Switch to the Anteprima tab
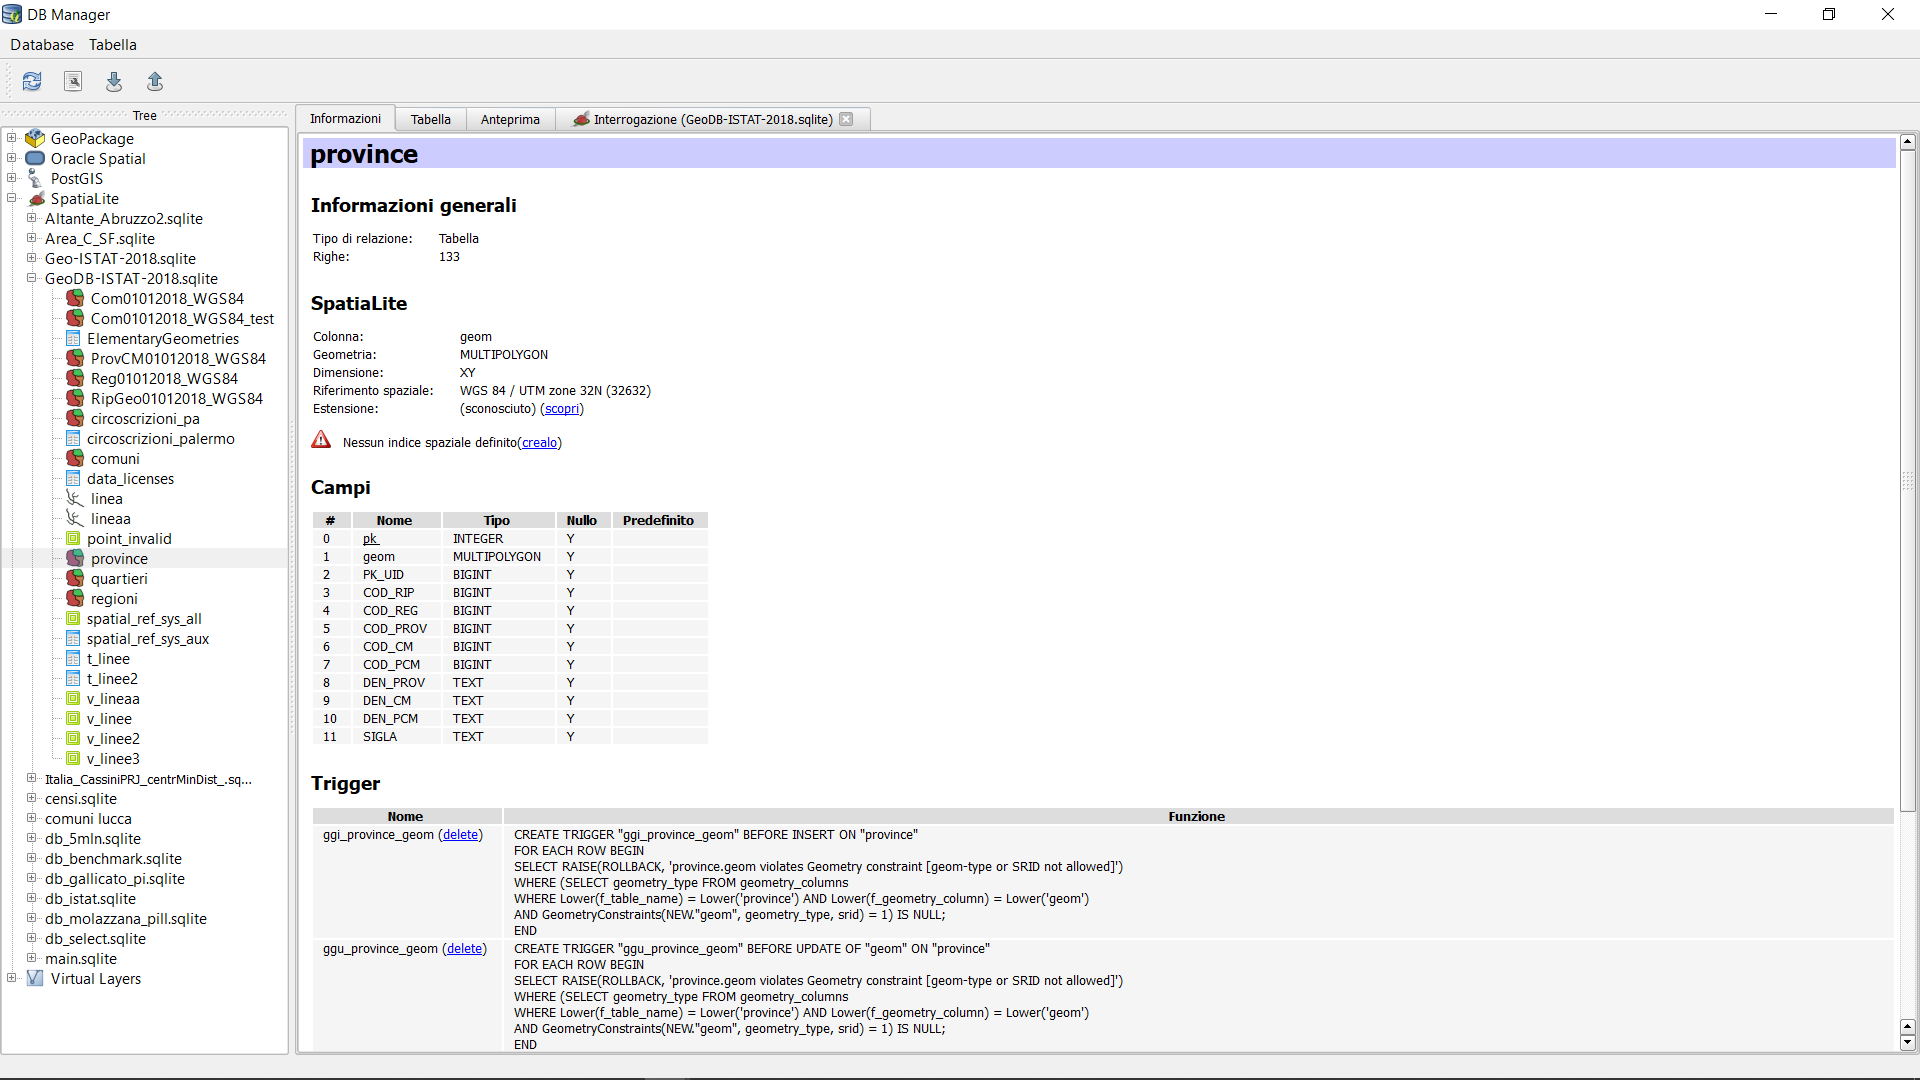The width and height of the screenshot is (1920, 1080). click(510, 119)
